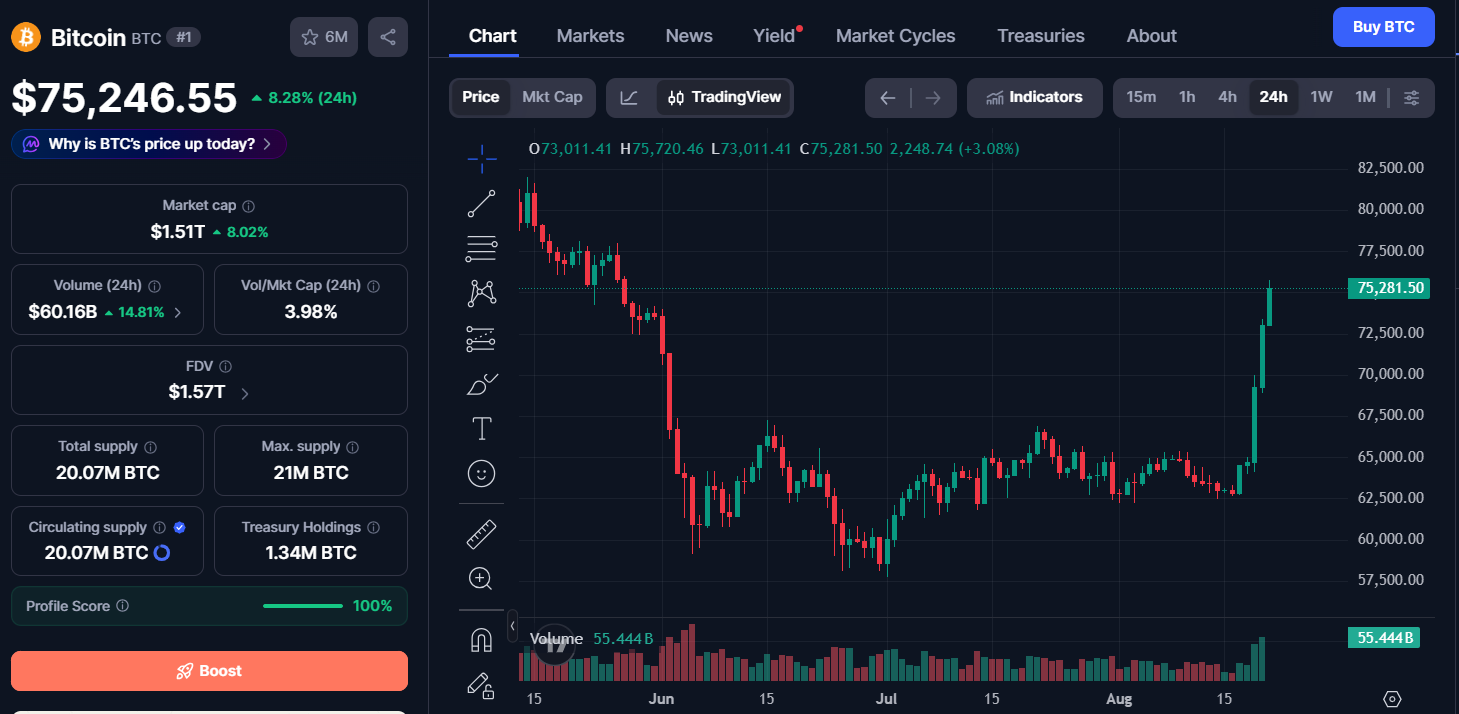Open the Market Cycles tab
Image resolution: width=1459 pixels, height=714 pixels.
tap(896, 36)
